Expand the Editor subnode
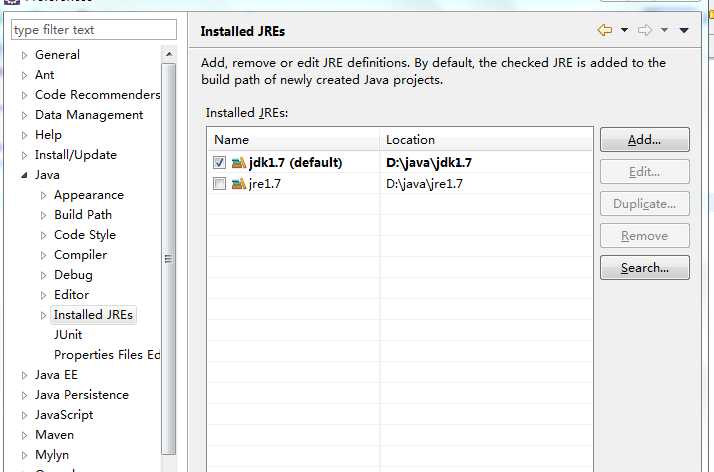This screenshot has width=714, height=472. (x=43, y=295)
